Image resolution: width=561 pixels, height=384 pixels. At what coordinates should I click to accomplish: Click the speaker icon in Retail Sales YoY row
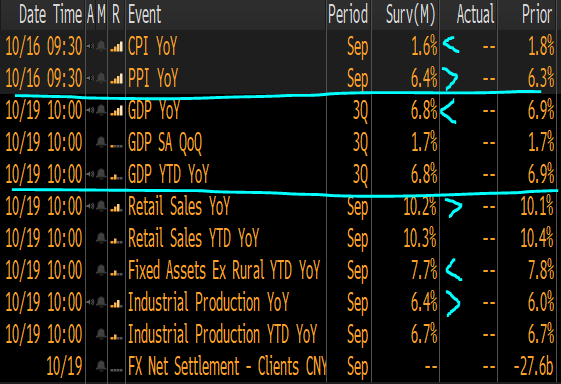point(91,206)
